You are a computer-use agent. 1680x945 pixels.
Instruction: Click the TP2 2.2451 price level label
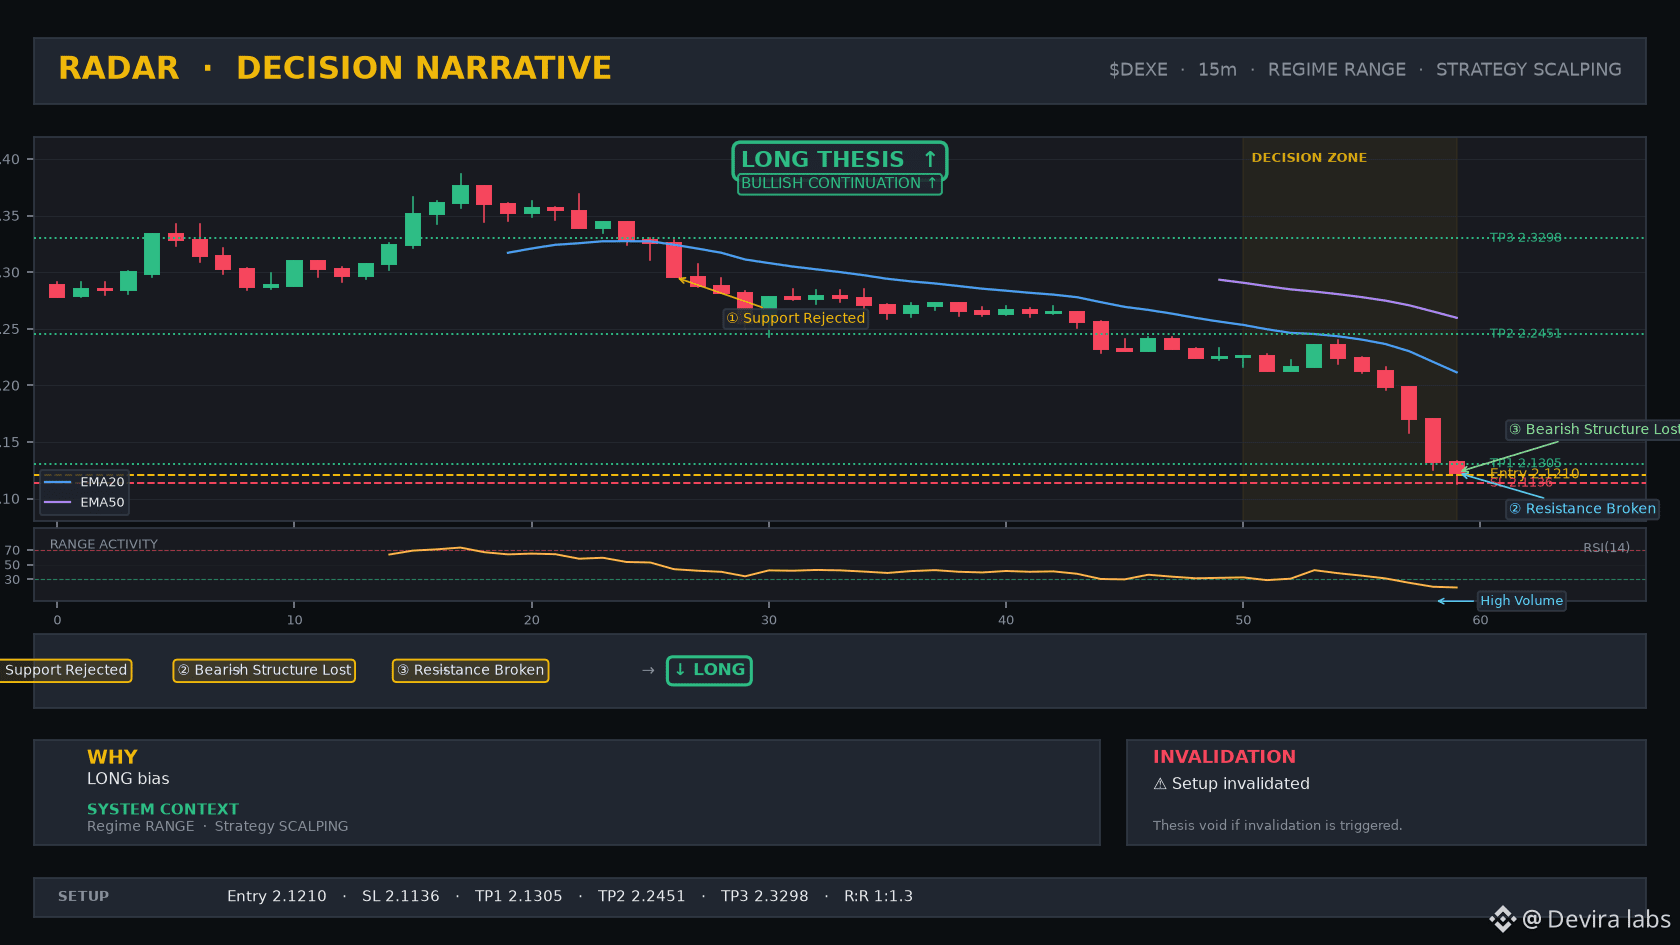1525,334
